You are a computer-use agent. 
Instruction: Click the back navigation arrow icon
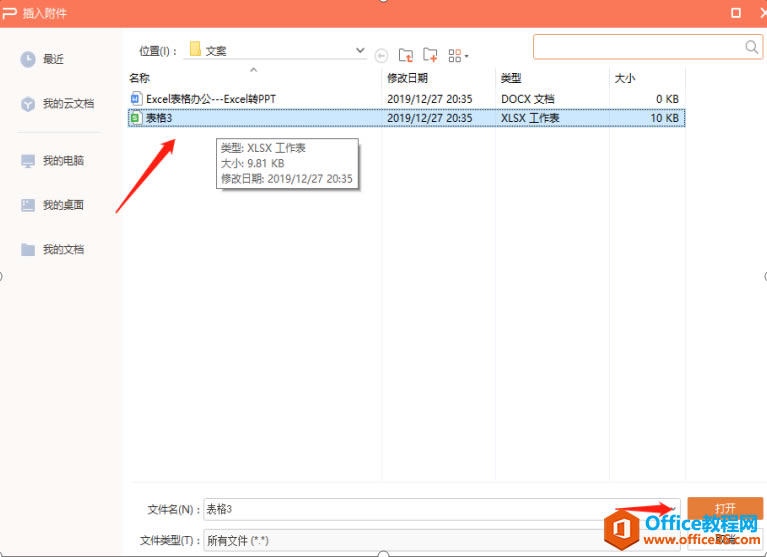click(381, 56)
